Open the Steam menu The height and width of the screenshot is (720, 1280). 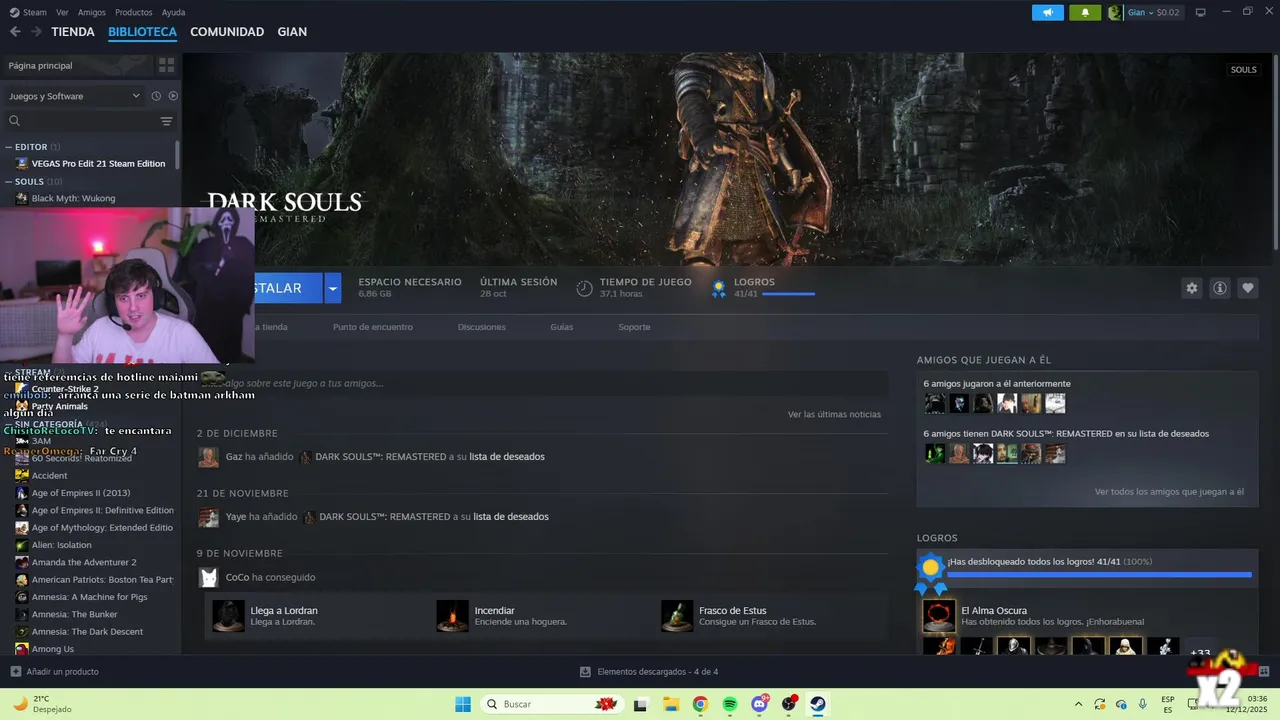tap(29, 12)
